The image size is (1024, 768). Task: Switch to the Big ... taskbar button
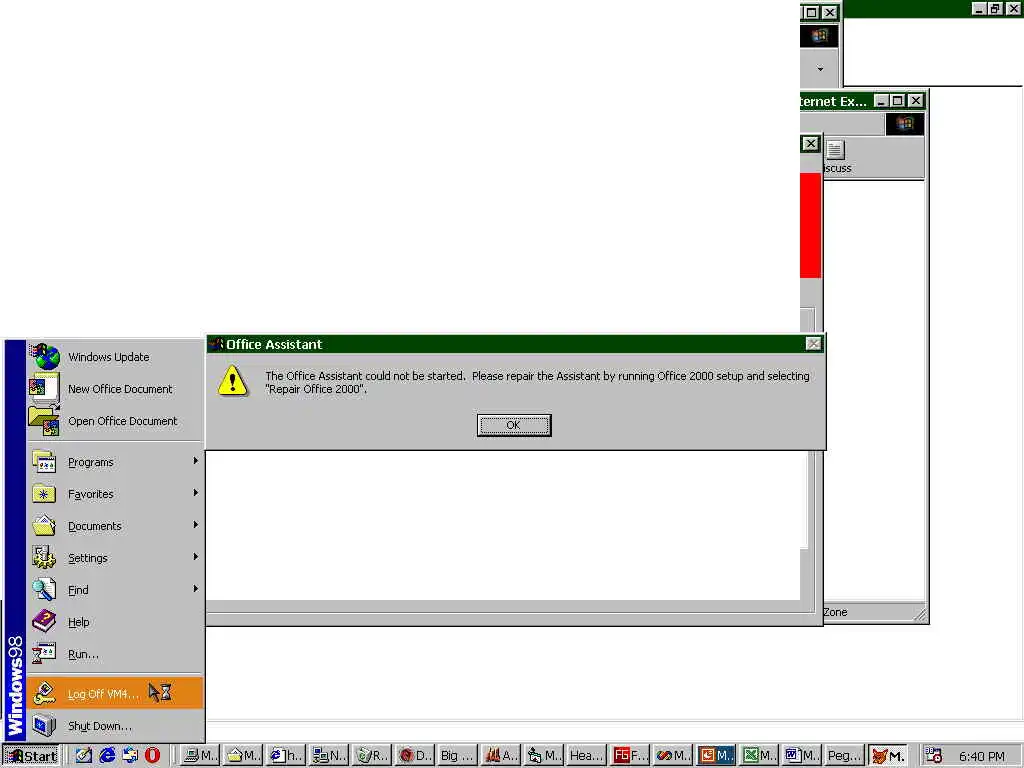pos(456,756)
